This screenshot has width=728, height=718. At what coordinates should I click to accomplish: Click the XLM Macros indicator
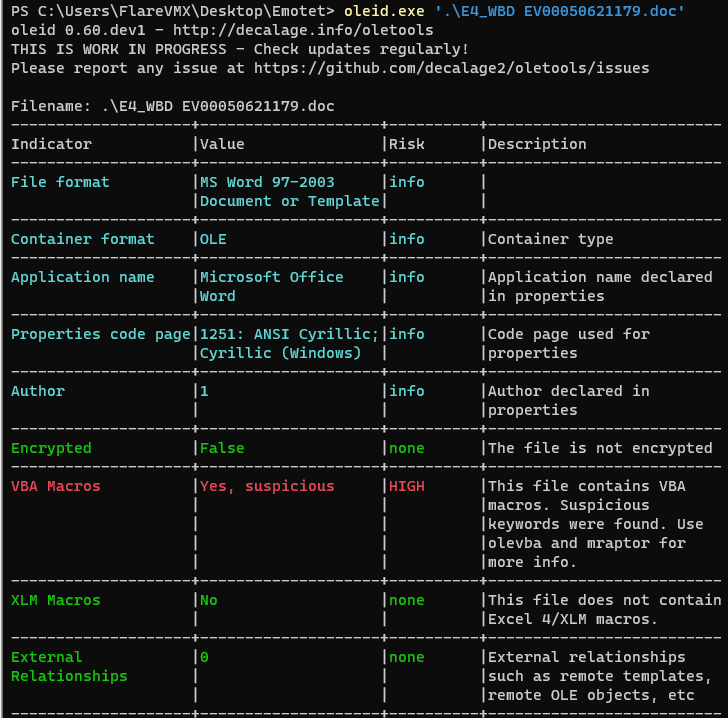pyautogui.click(x=56, y=601)
